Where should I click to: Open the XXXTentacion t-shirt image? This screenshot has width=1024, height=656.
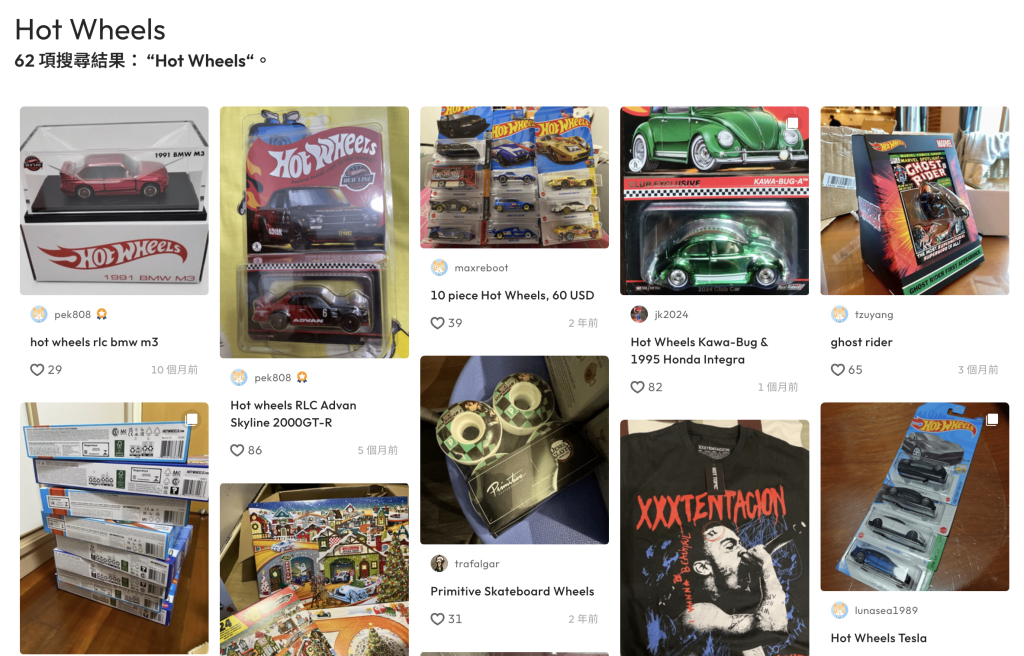(x=714, y=538)
